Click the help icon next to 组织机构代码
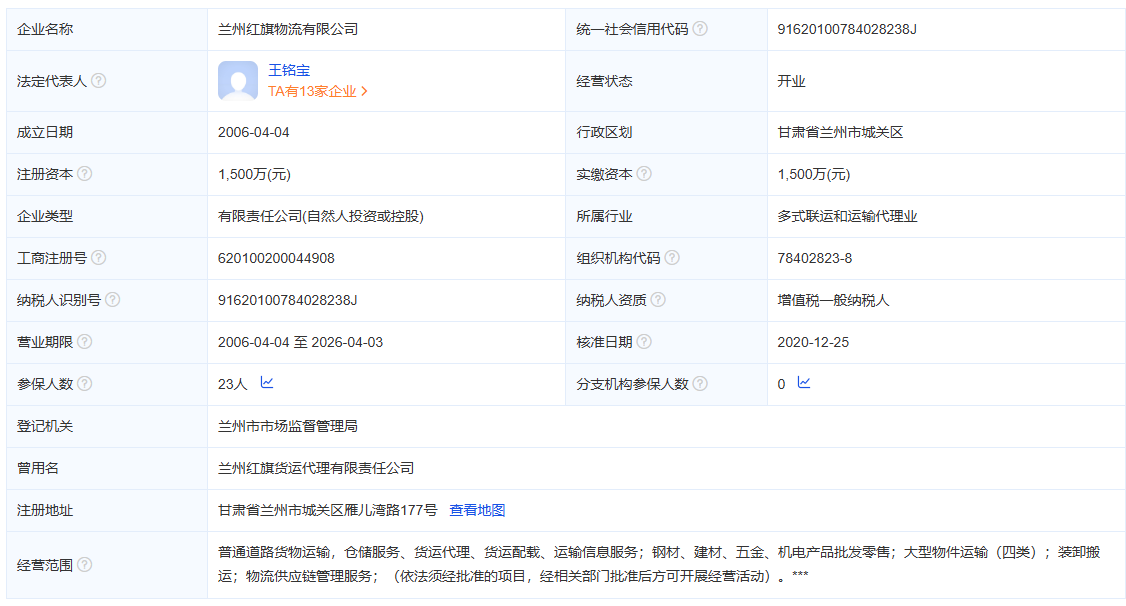 click(x=672, y=258)
